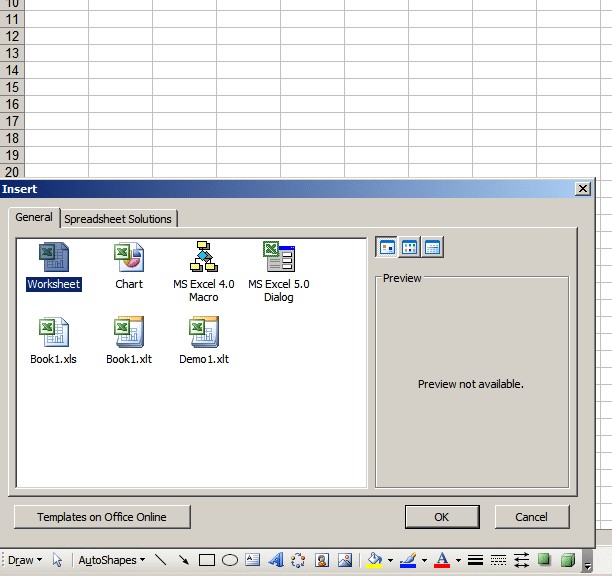Insert Picture from File
The image size is (612, 576).
(x=345, y=560)
